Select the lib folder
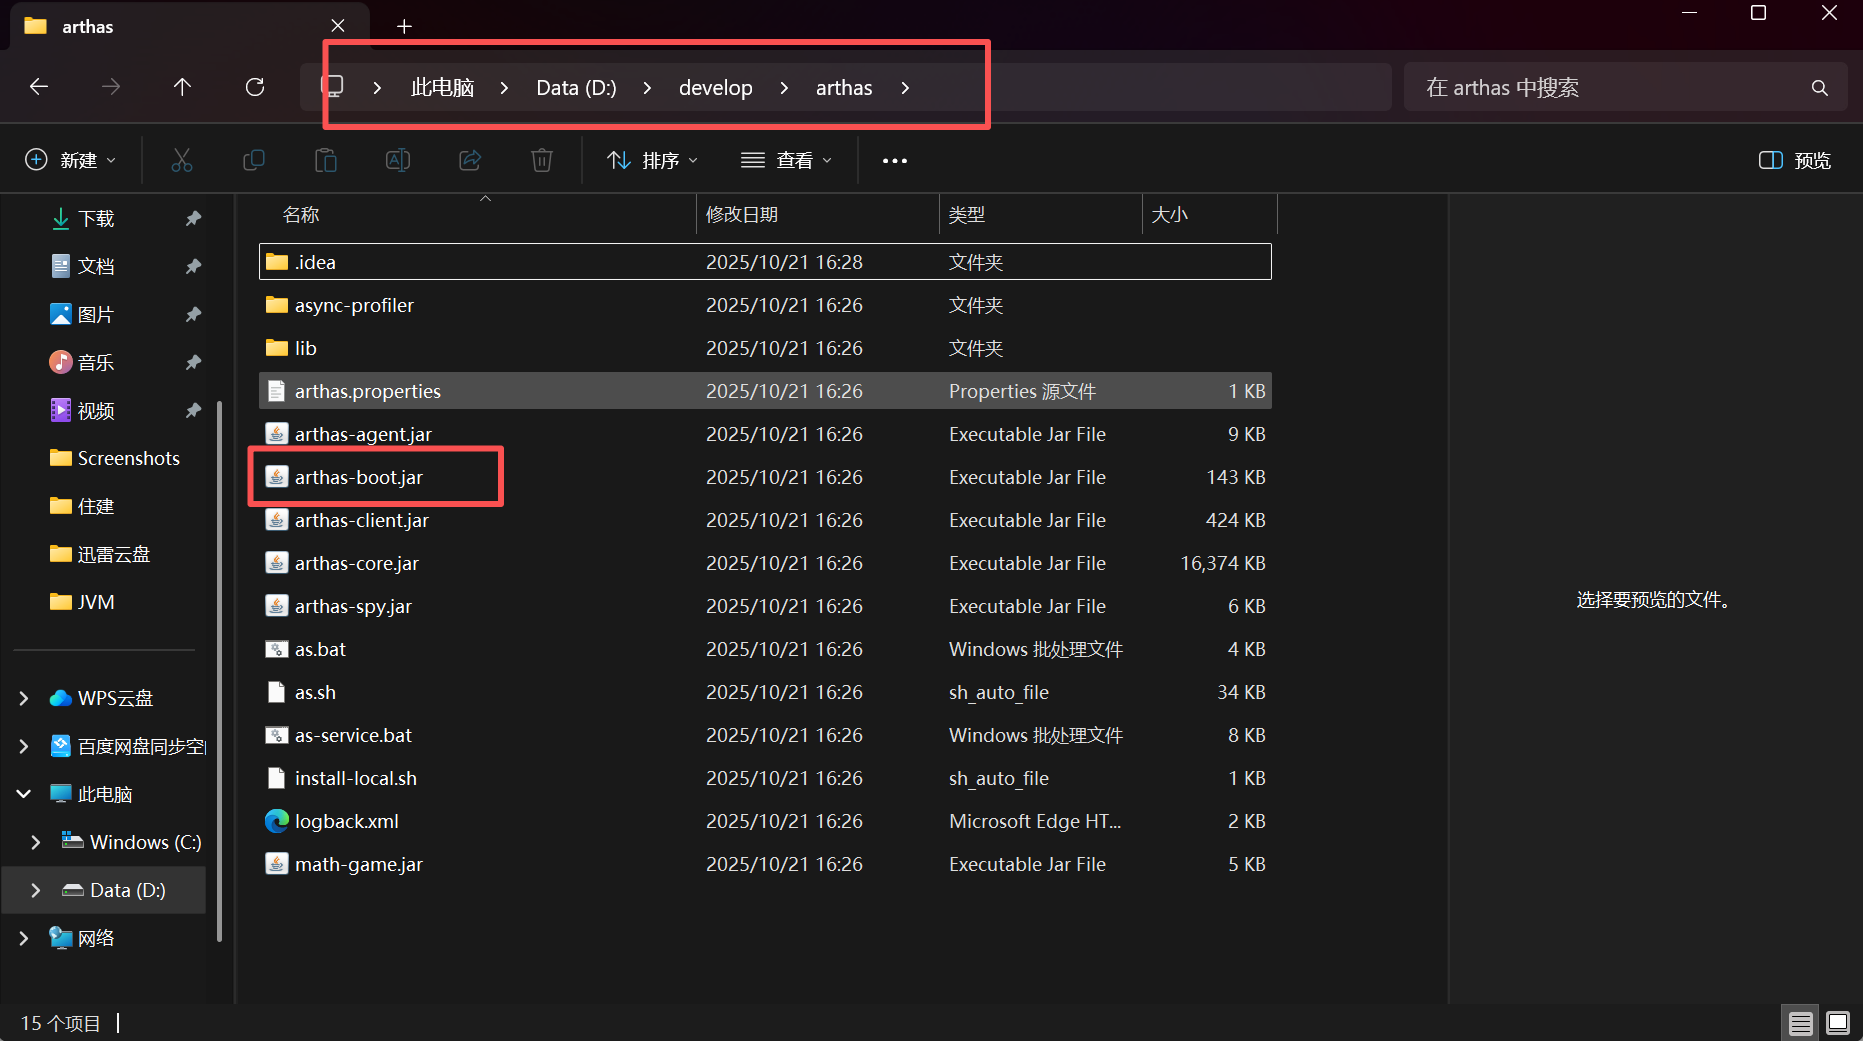1863x1041 pixels. [765, 348]
